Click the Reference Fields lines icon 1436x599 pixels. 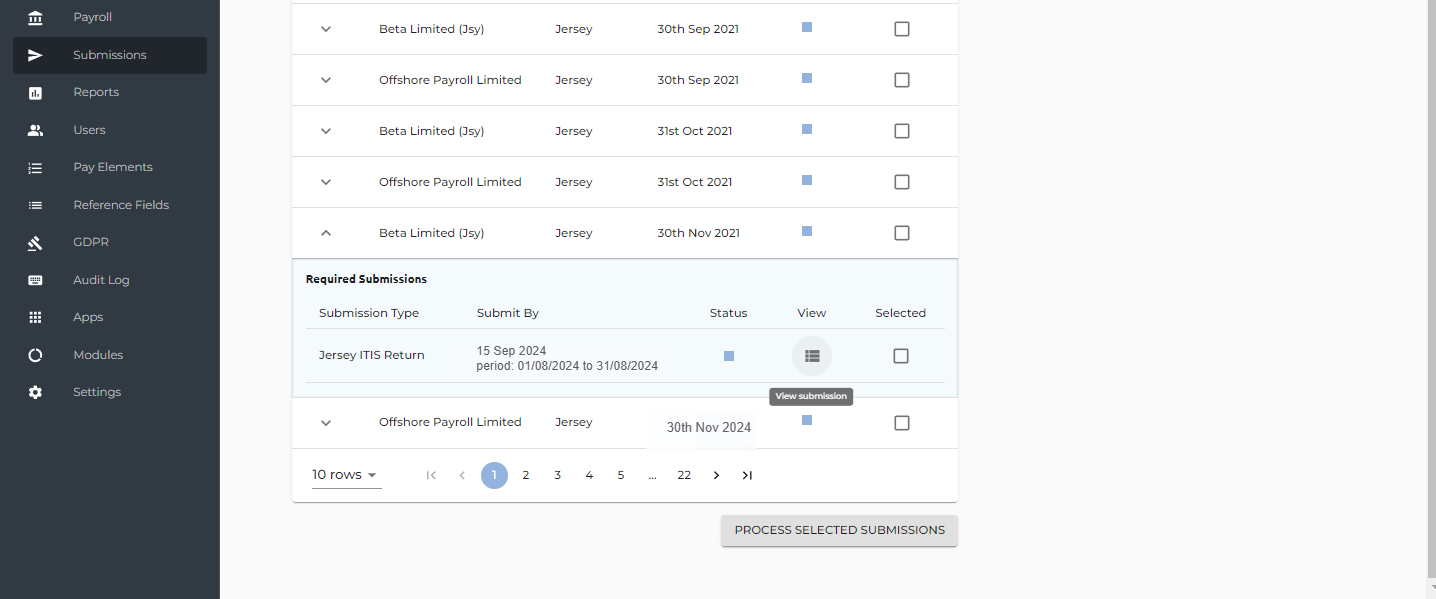35,205
